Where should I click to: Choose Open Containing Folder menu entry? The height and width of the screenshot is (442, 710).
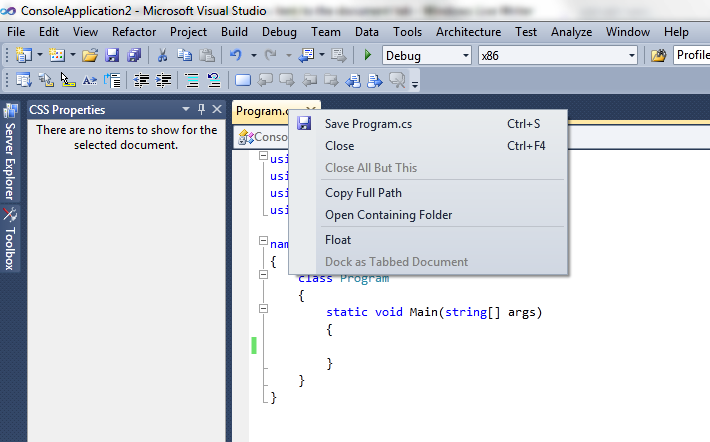[x=388, y=215]
